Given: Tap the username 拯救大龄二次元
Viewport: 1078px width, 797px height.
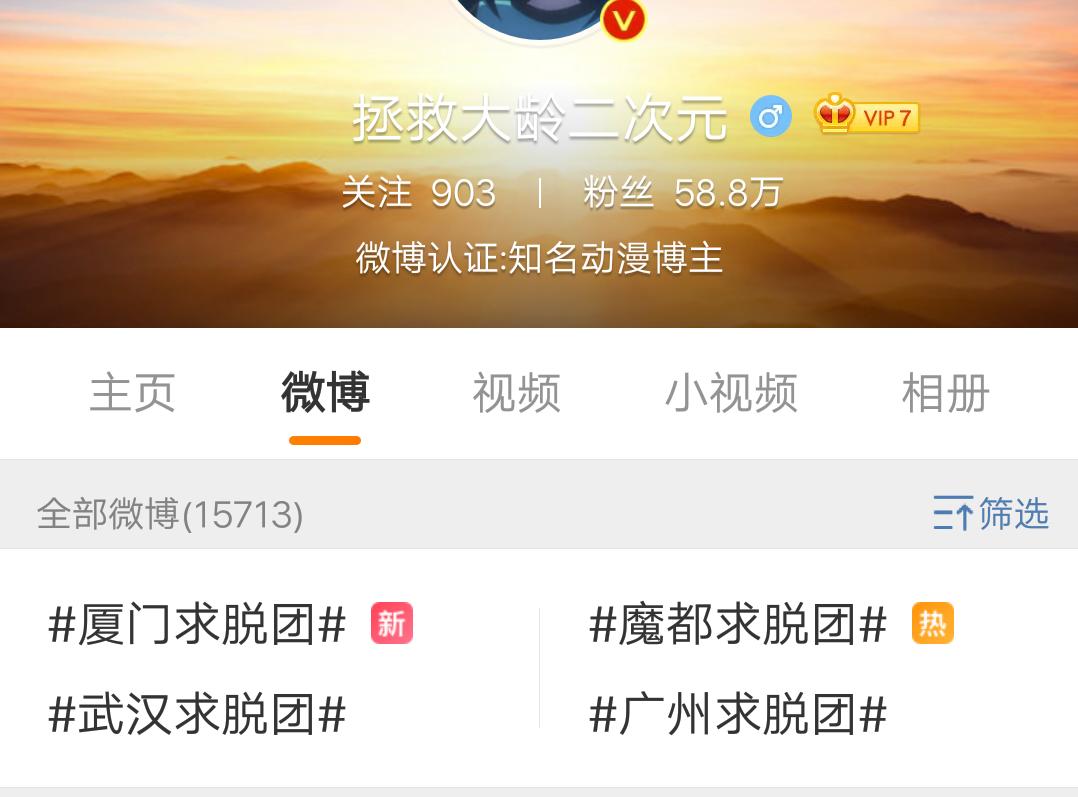Looking at the screenshot, I should point(540,118).
